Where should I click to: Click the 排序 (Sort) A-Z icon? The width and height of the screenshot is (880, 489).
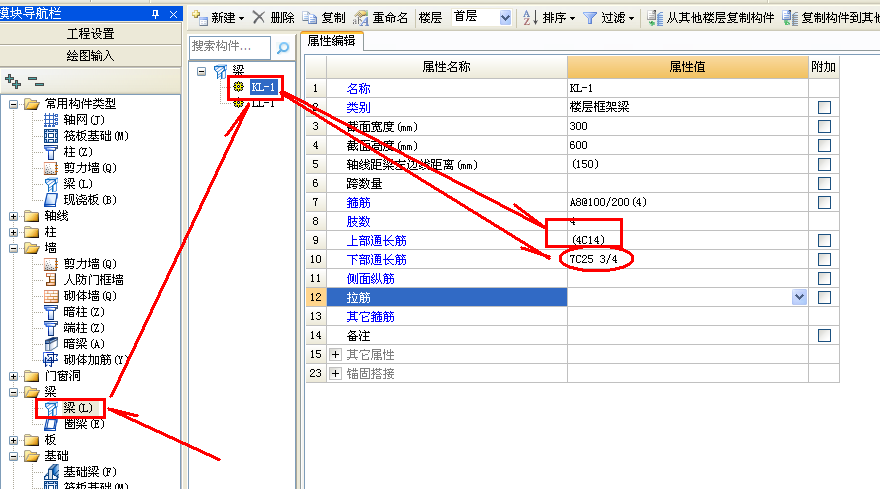(530, 18)
